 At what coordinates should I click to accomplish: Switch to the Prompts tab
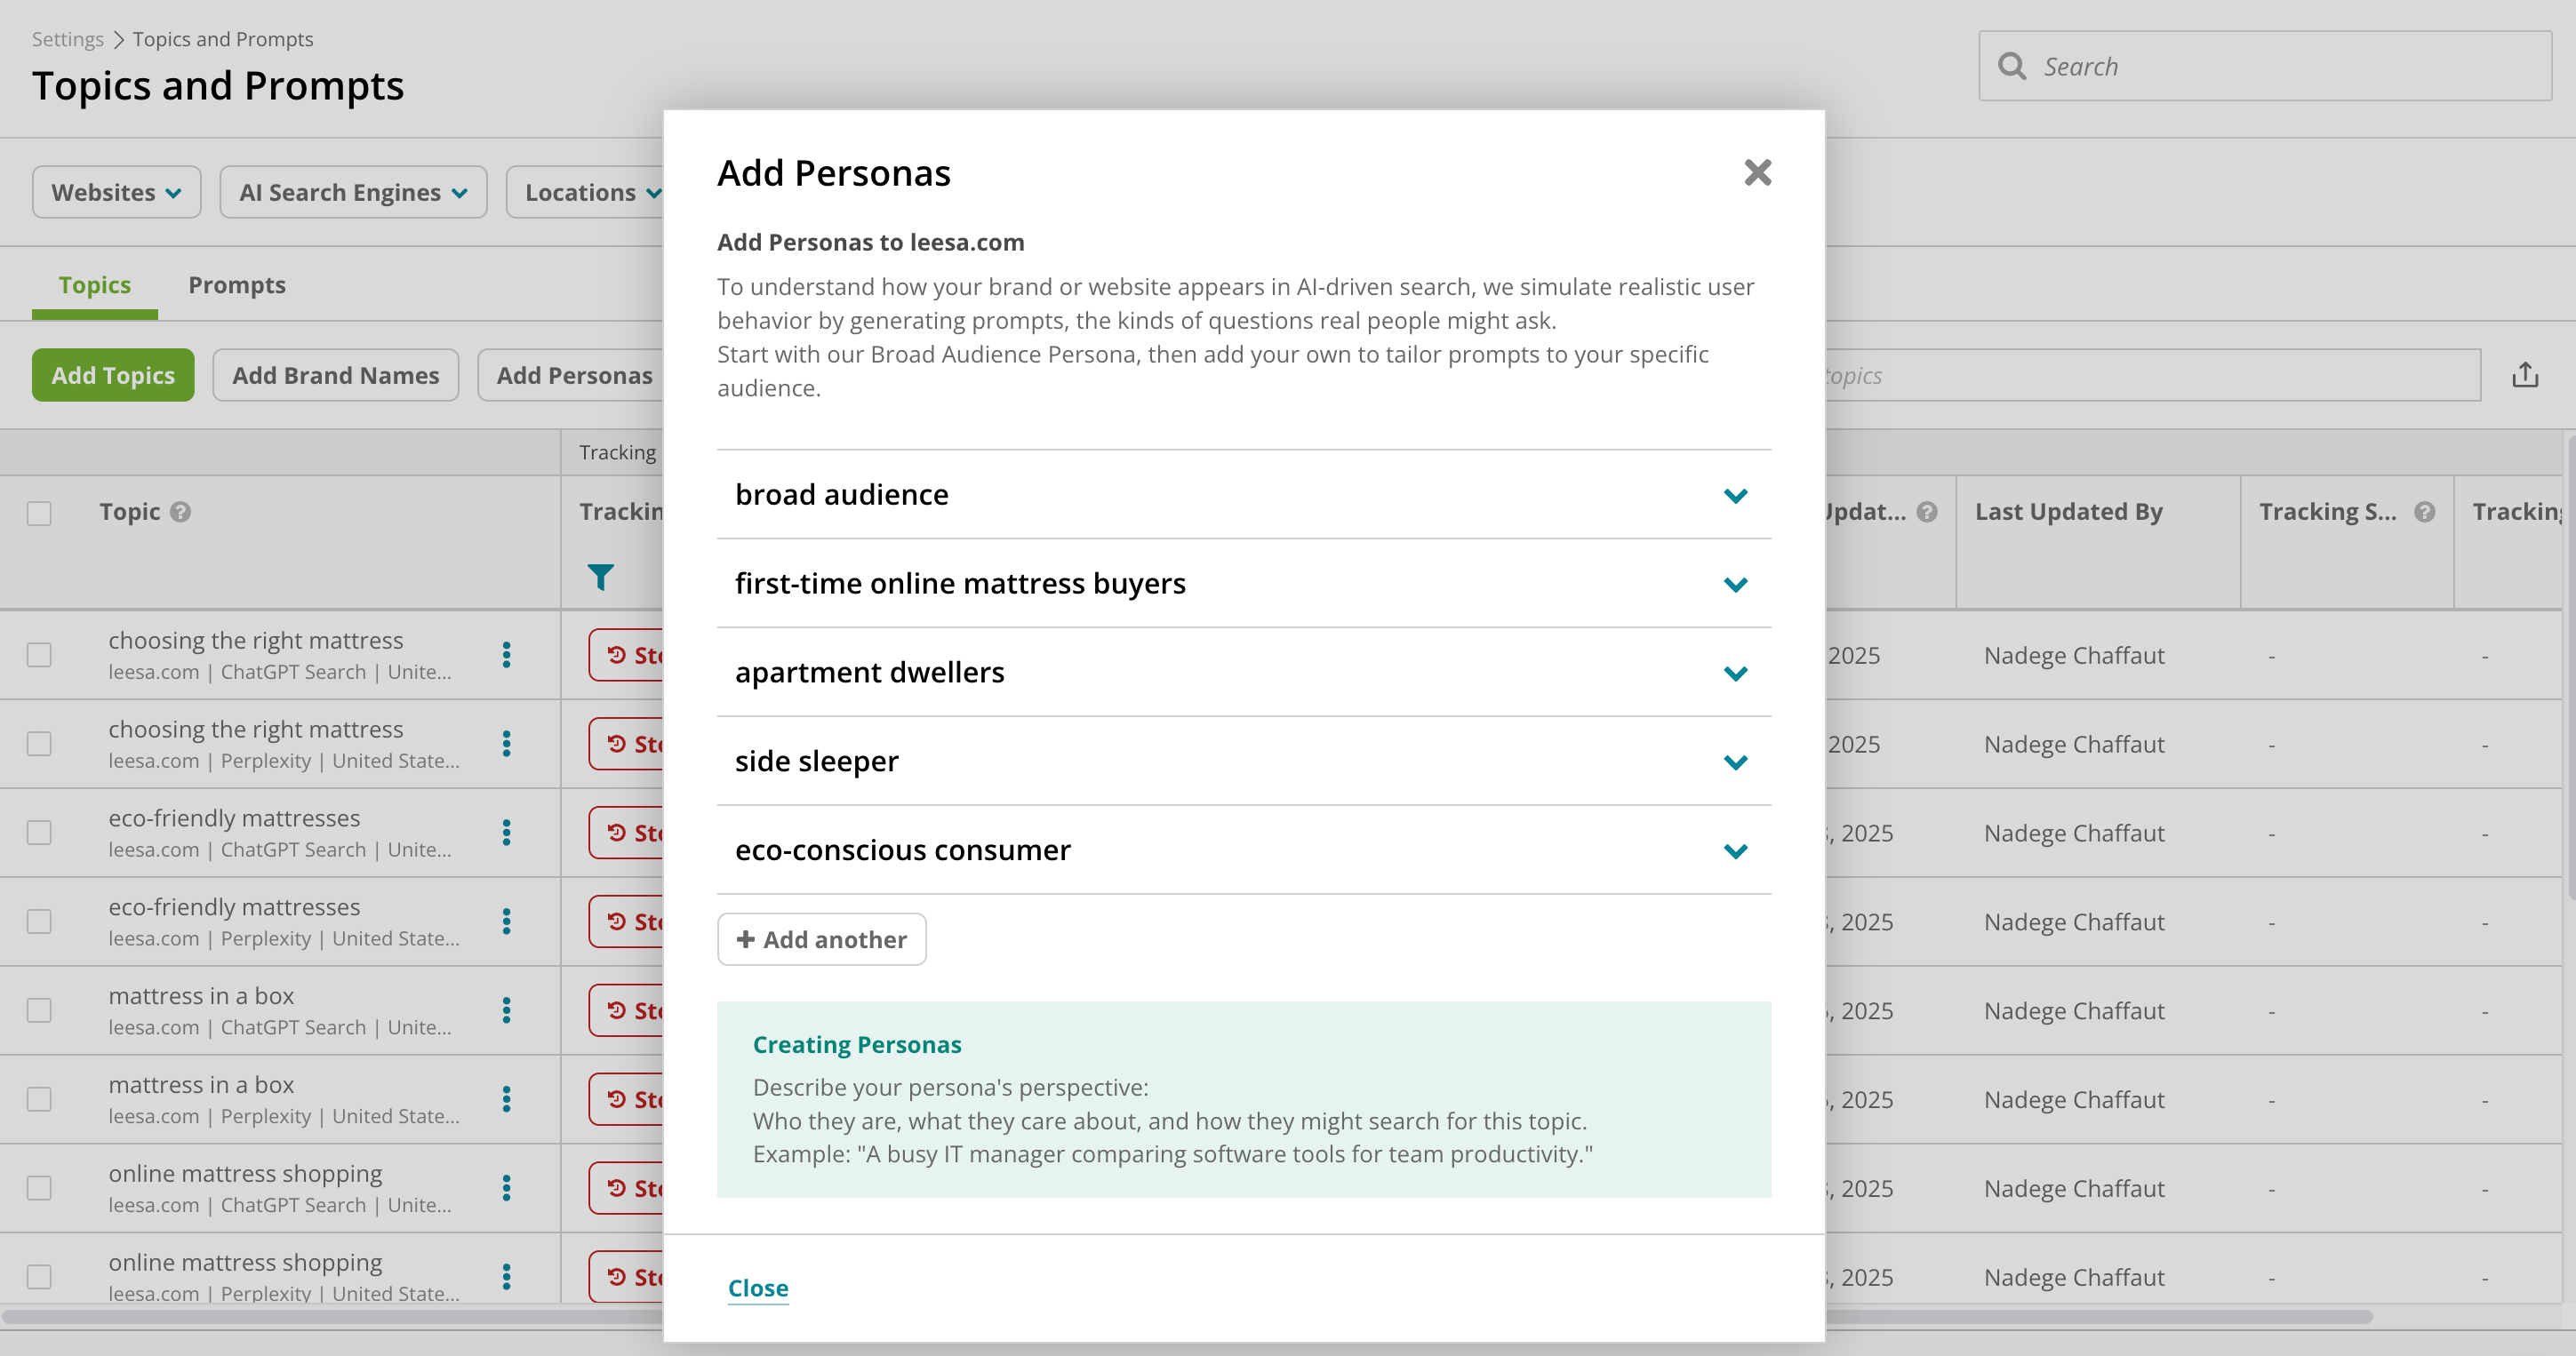(x=237, y=285)
